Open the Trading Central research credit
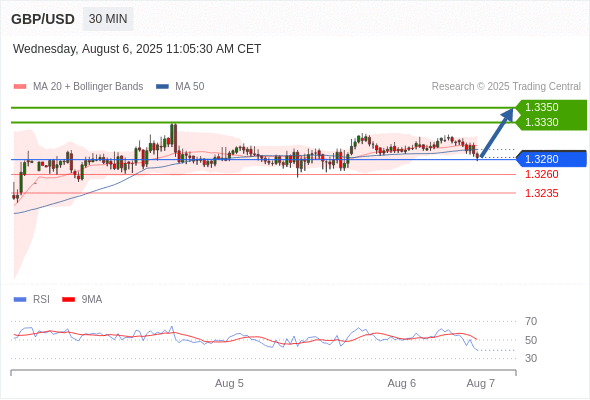 point(506,87)
